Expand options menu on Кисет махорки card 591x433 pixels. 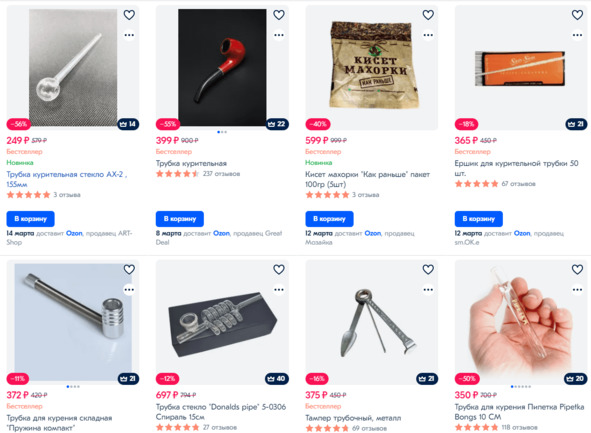[x=428, y=35]
